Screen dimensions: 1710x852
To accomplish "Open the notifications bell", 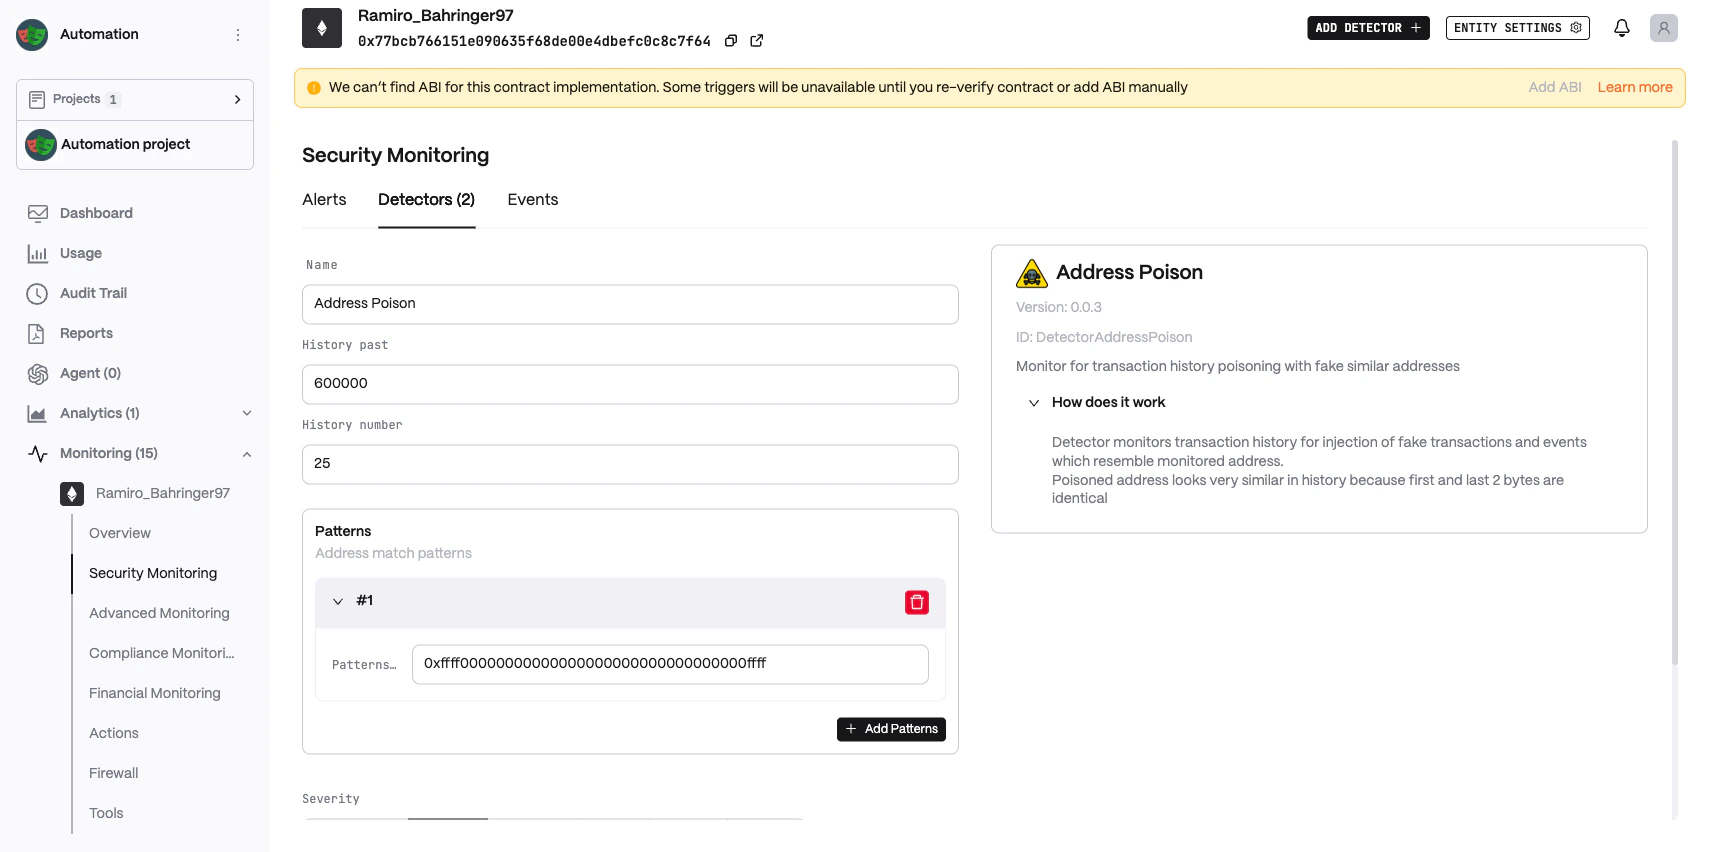I will [1622, 28].
